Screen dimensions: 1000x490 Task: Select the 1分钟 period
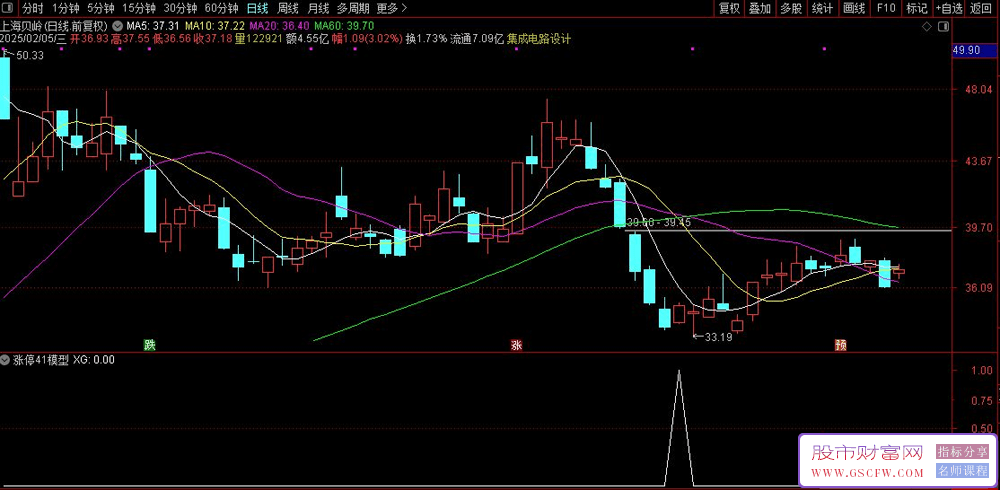click(65, 8)
